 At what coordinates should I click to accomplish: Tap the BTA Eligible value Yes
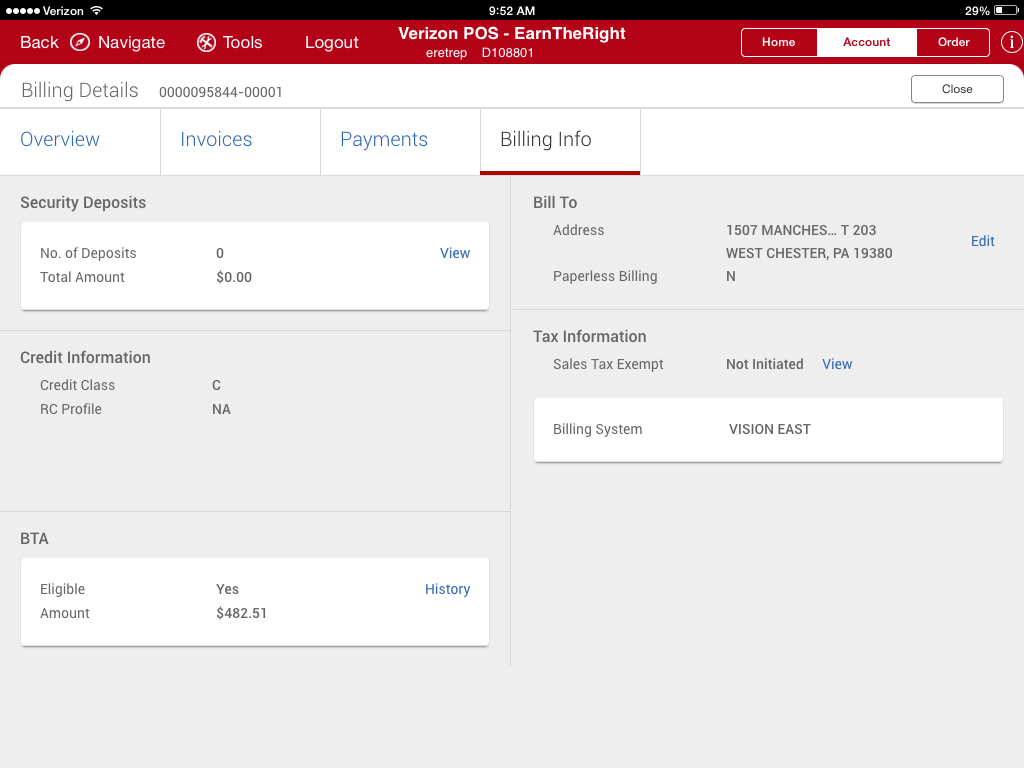227,589
